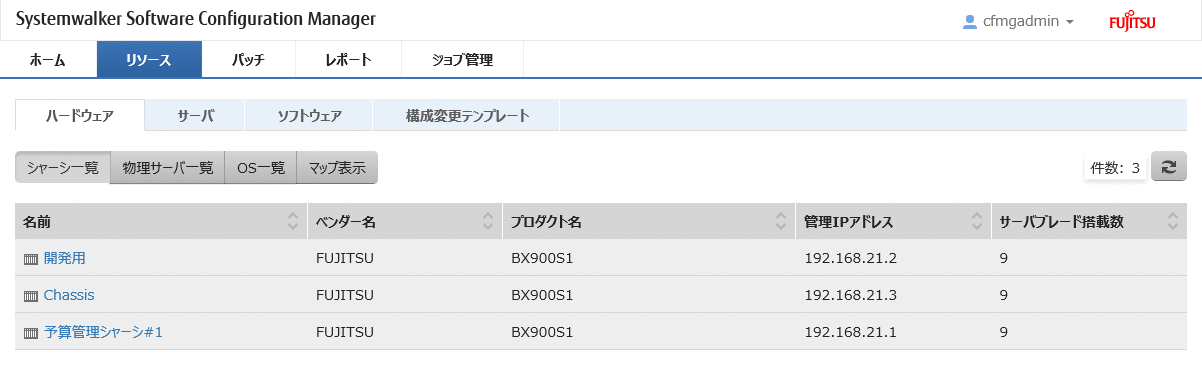This screenshot has height=366, width=1202.
Task: Switch to the パッチ main tab
Action: (x=248, y=60)
